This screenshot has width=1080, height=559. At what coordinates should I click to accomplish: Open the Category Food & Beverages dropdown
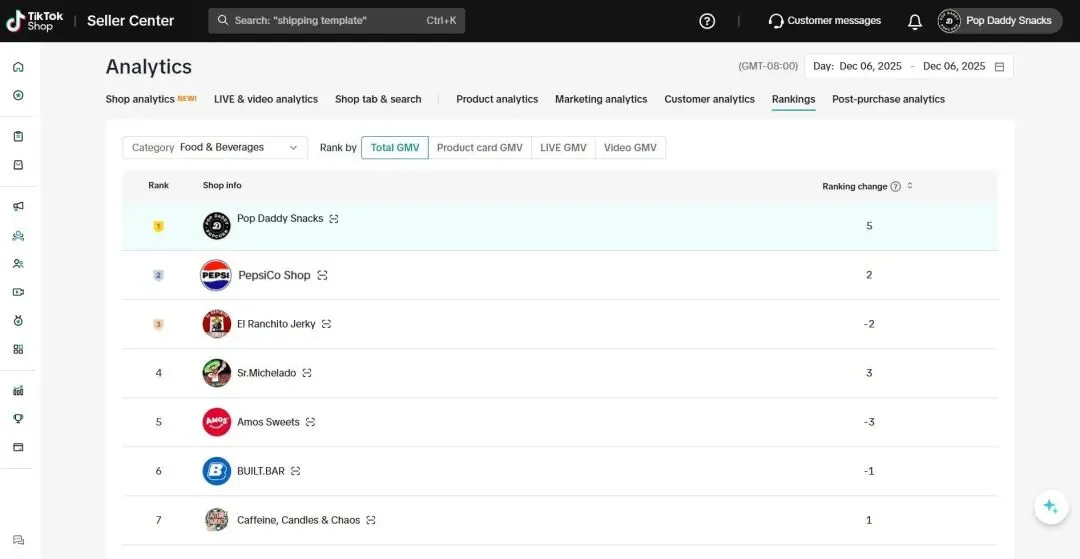tap(216, 147)
